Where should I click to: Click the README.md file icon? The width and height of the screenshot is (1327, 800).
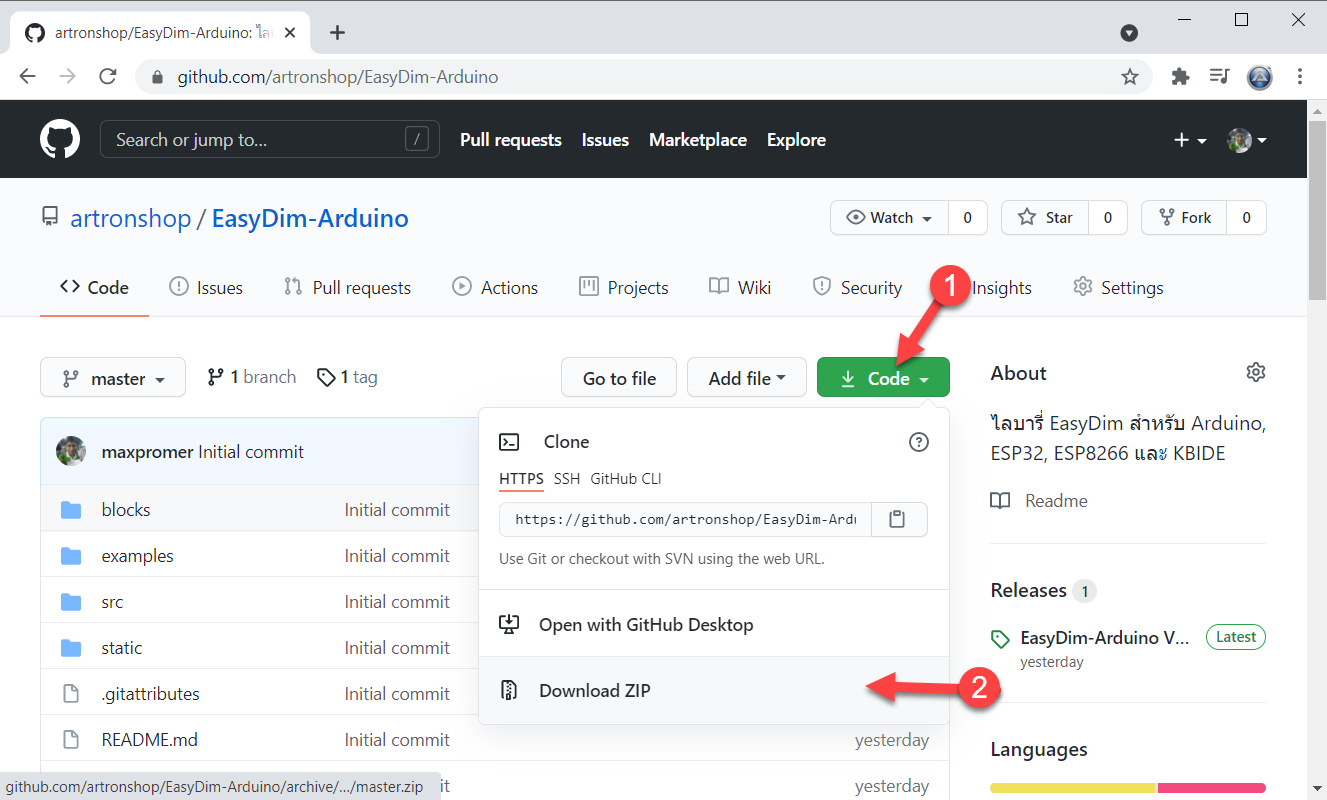[71, 740]
